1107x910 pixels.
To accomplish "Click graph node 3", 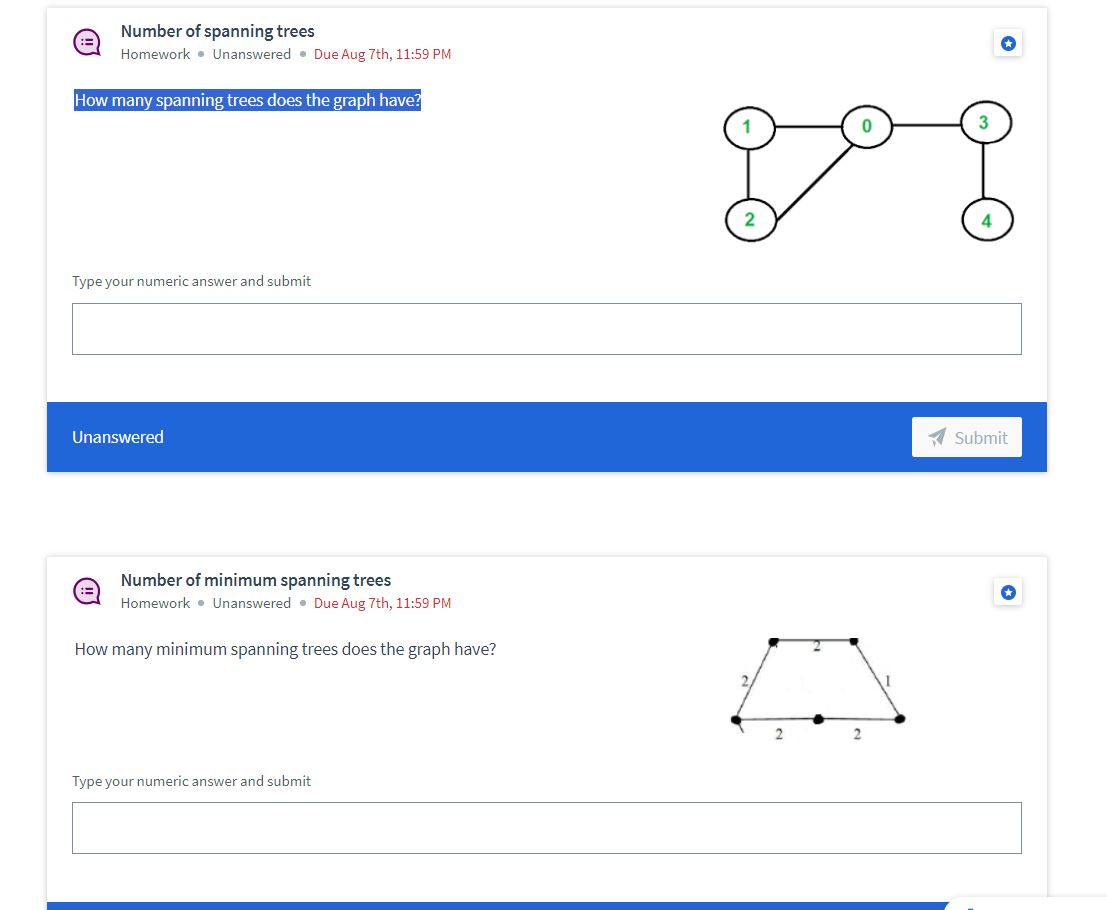I will (x=986, y=122).
